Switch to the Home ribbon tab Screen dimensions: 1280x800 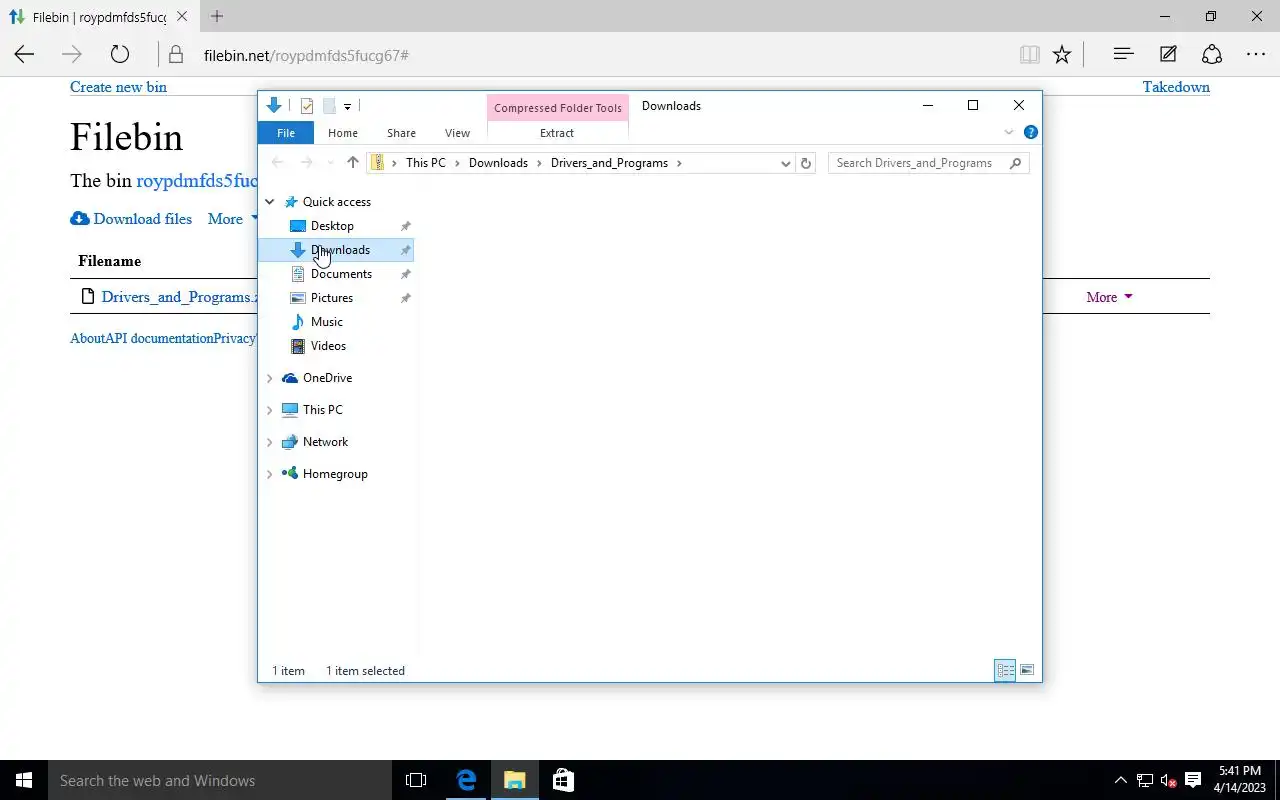pyautogui.click(x=343, y=133)
